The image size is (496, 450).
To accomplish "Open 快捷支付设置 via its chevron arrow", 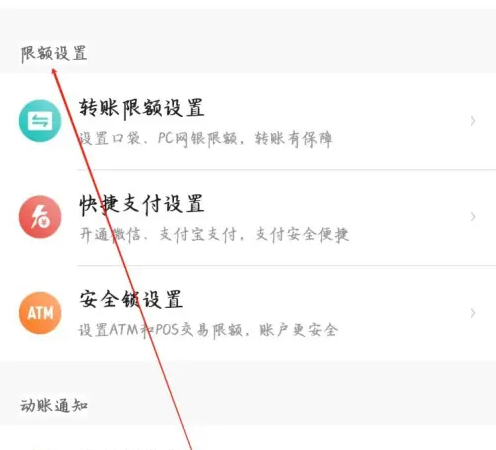I will tap(473, 217).
